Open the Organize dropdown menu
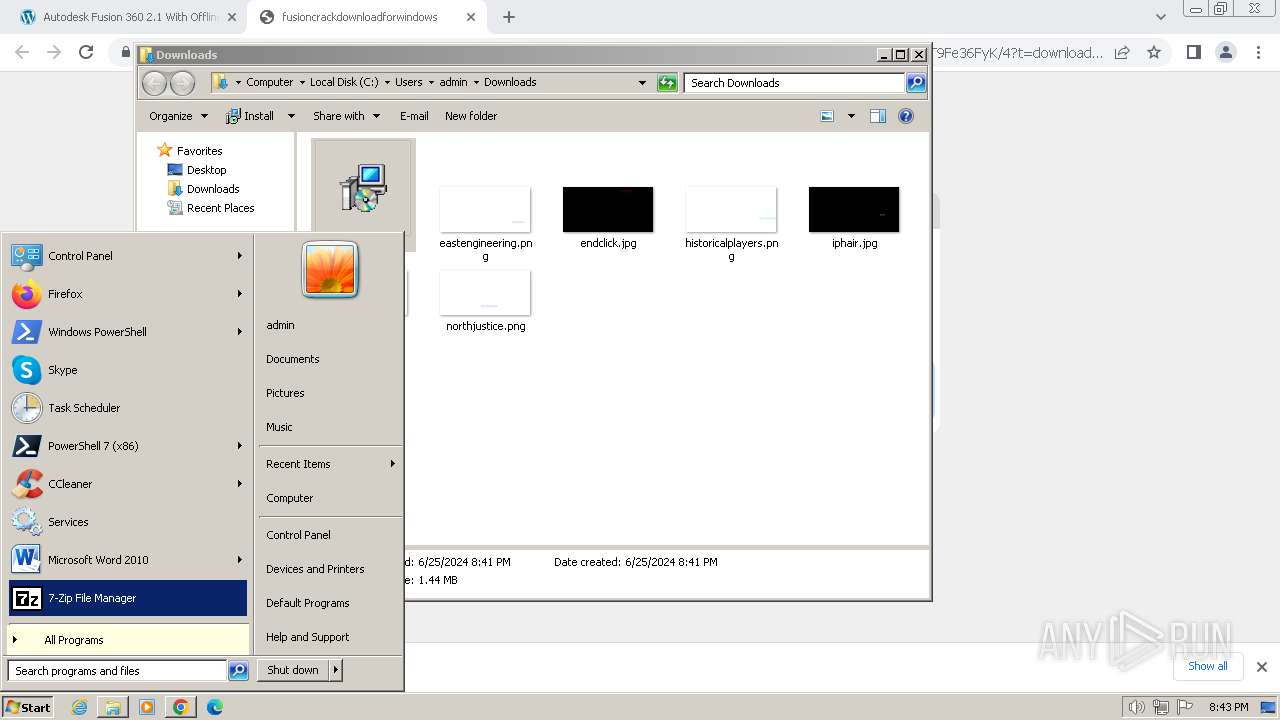The height and width of the screenshot is (720, 1280). tap(178, 116)
